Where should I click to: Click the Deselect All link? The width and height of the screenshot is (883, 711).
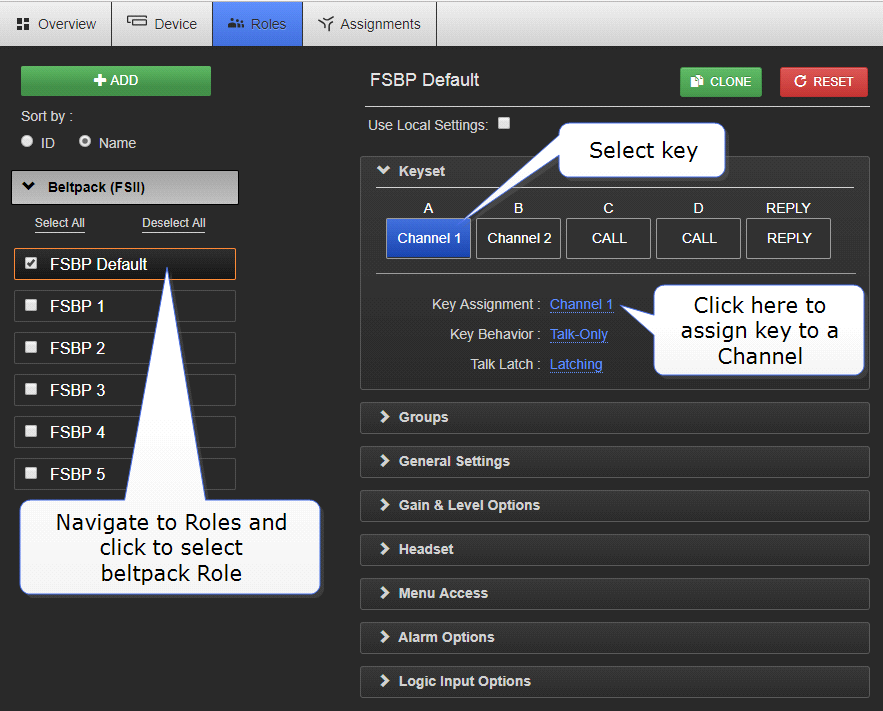tap(173, 223)
